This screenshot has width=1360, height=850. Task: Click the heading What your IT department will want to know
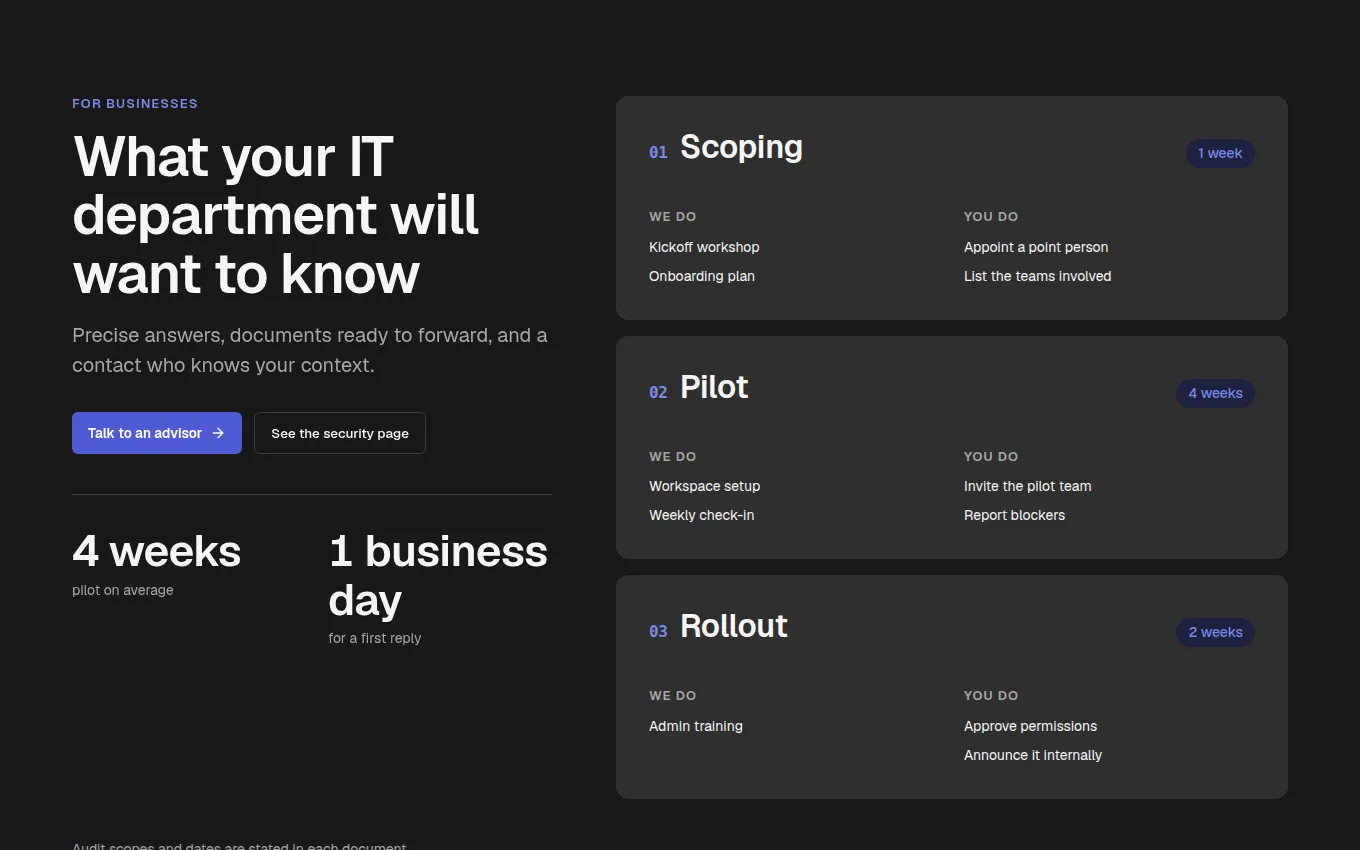click(276, 215)
